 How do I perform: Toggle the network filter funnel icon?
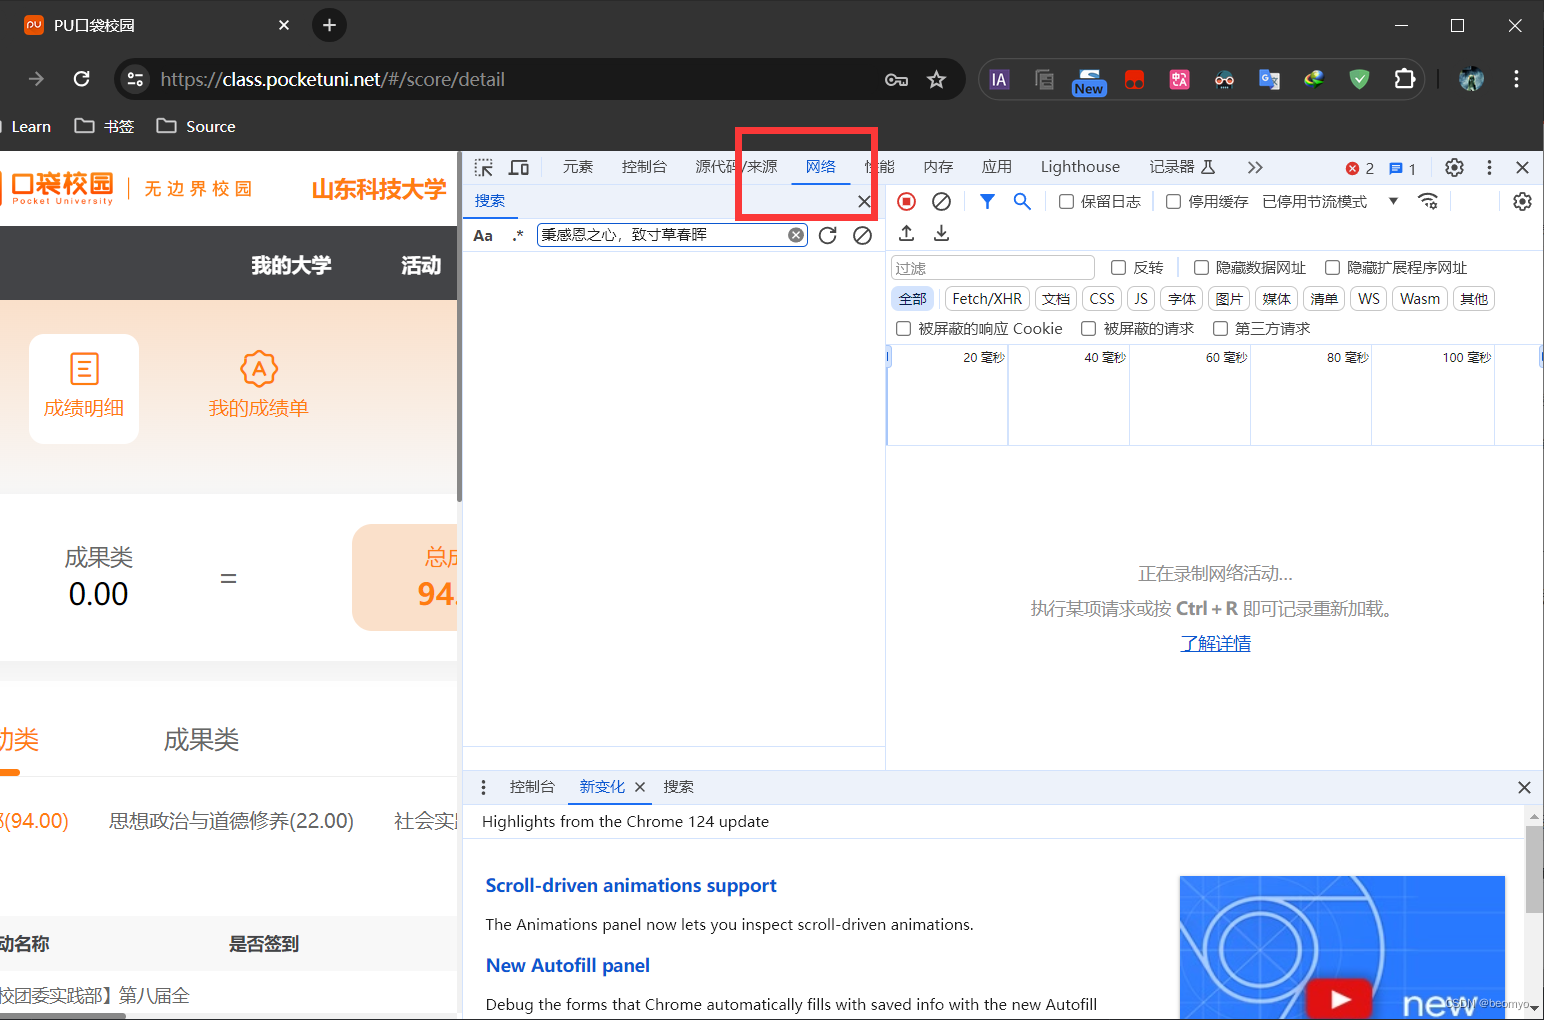coord(987,201)
